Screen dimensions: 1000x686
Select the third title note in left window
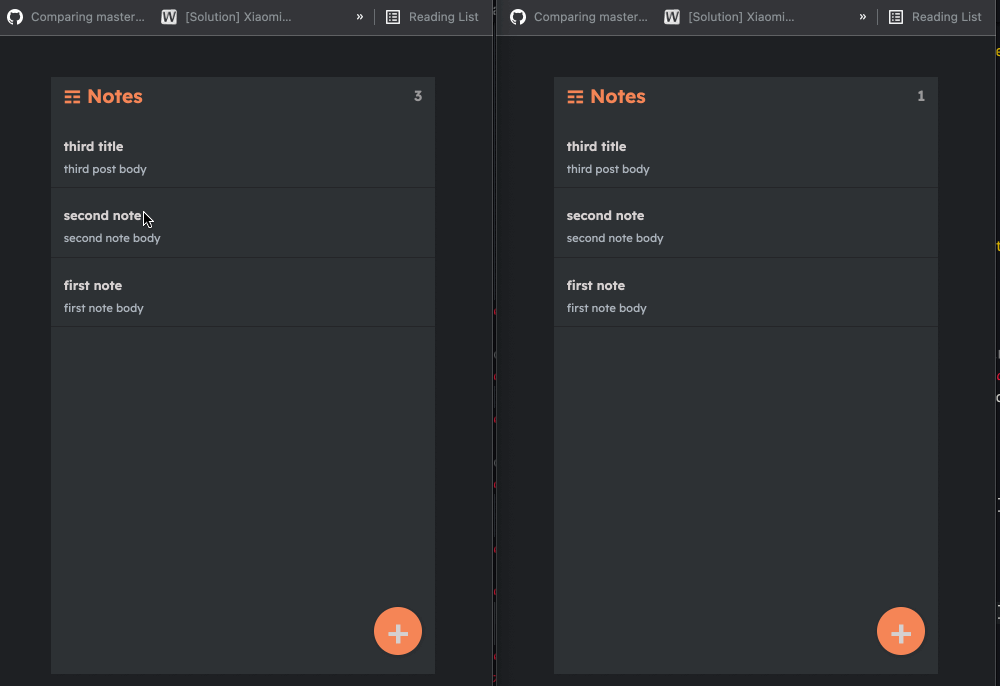242,156
